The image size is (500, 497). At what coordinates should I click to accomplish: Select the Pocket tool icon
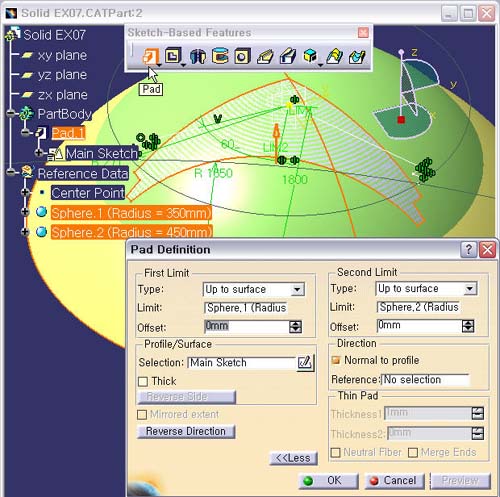tap(173, 55)
